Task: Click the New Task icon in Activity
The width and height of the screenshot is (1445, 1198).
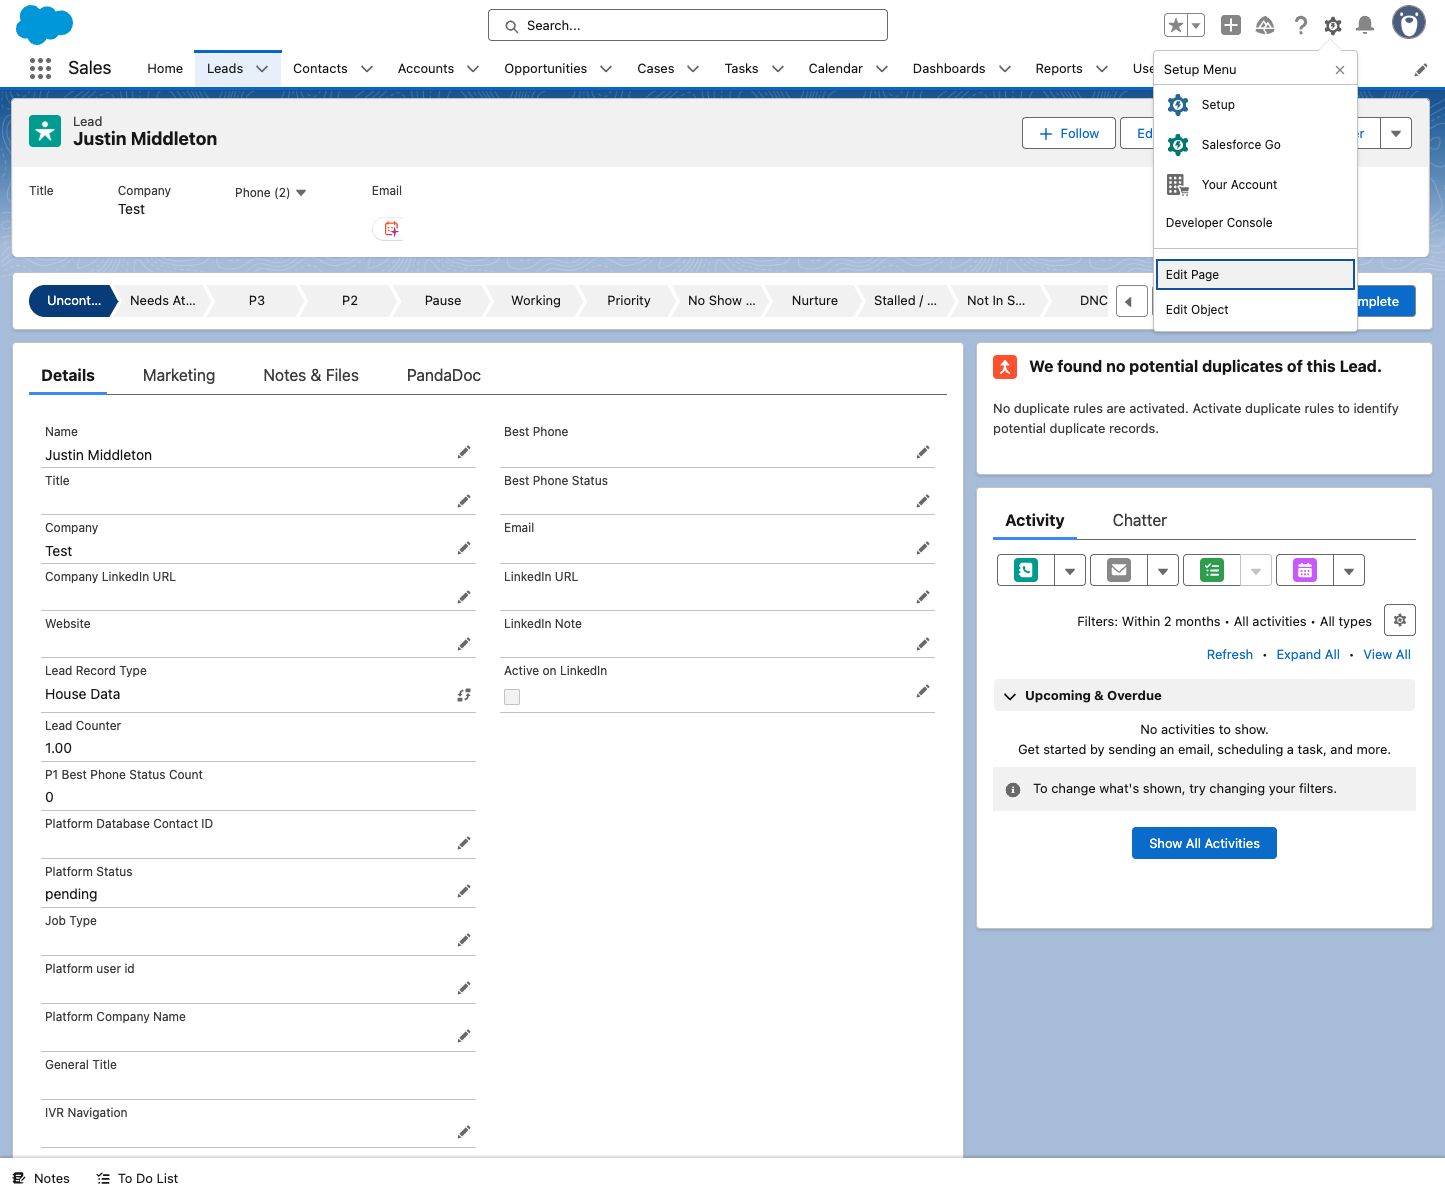Action: tap(1212, 570)
